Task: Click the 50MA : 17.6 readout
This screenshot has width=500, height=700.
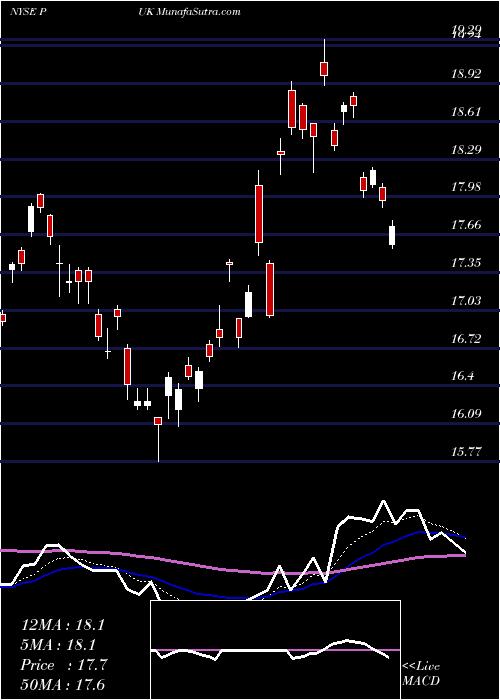Action: click(62, 685)
